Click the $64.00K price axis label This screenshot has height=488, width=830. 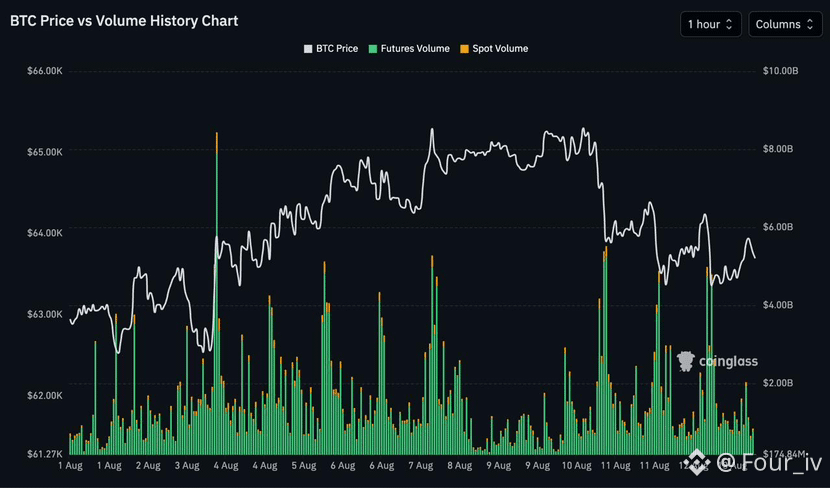[x=45, y=233]
